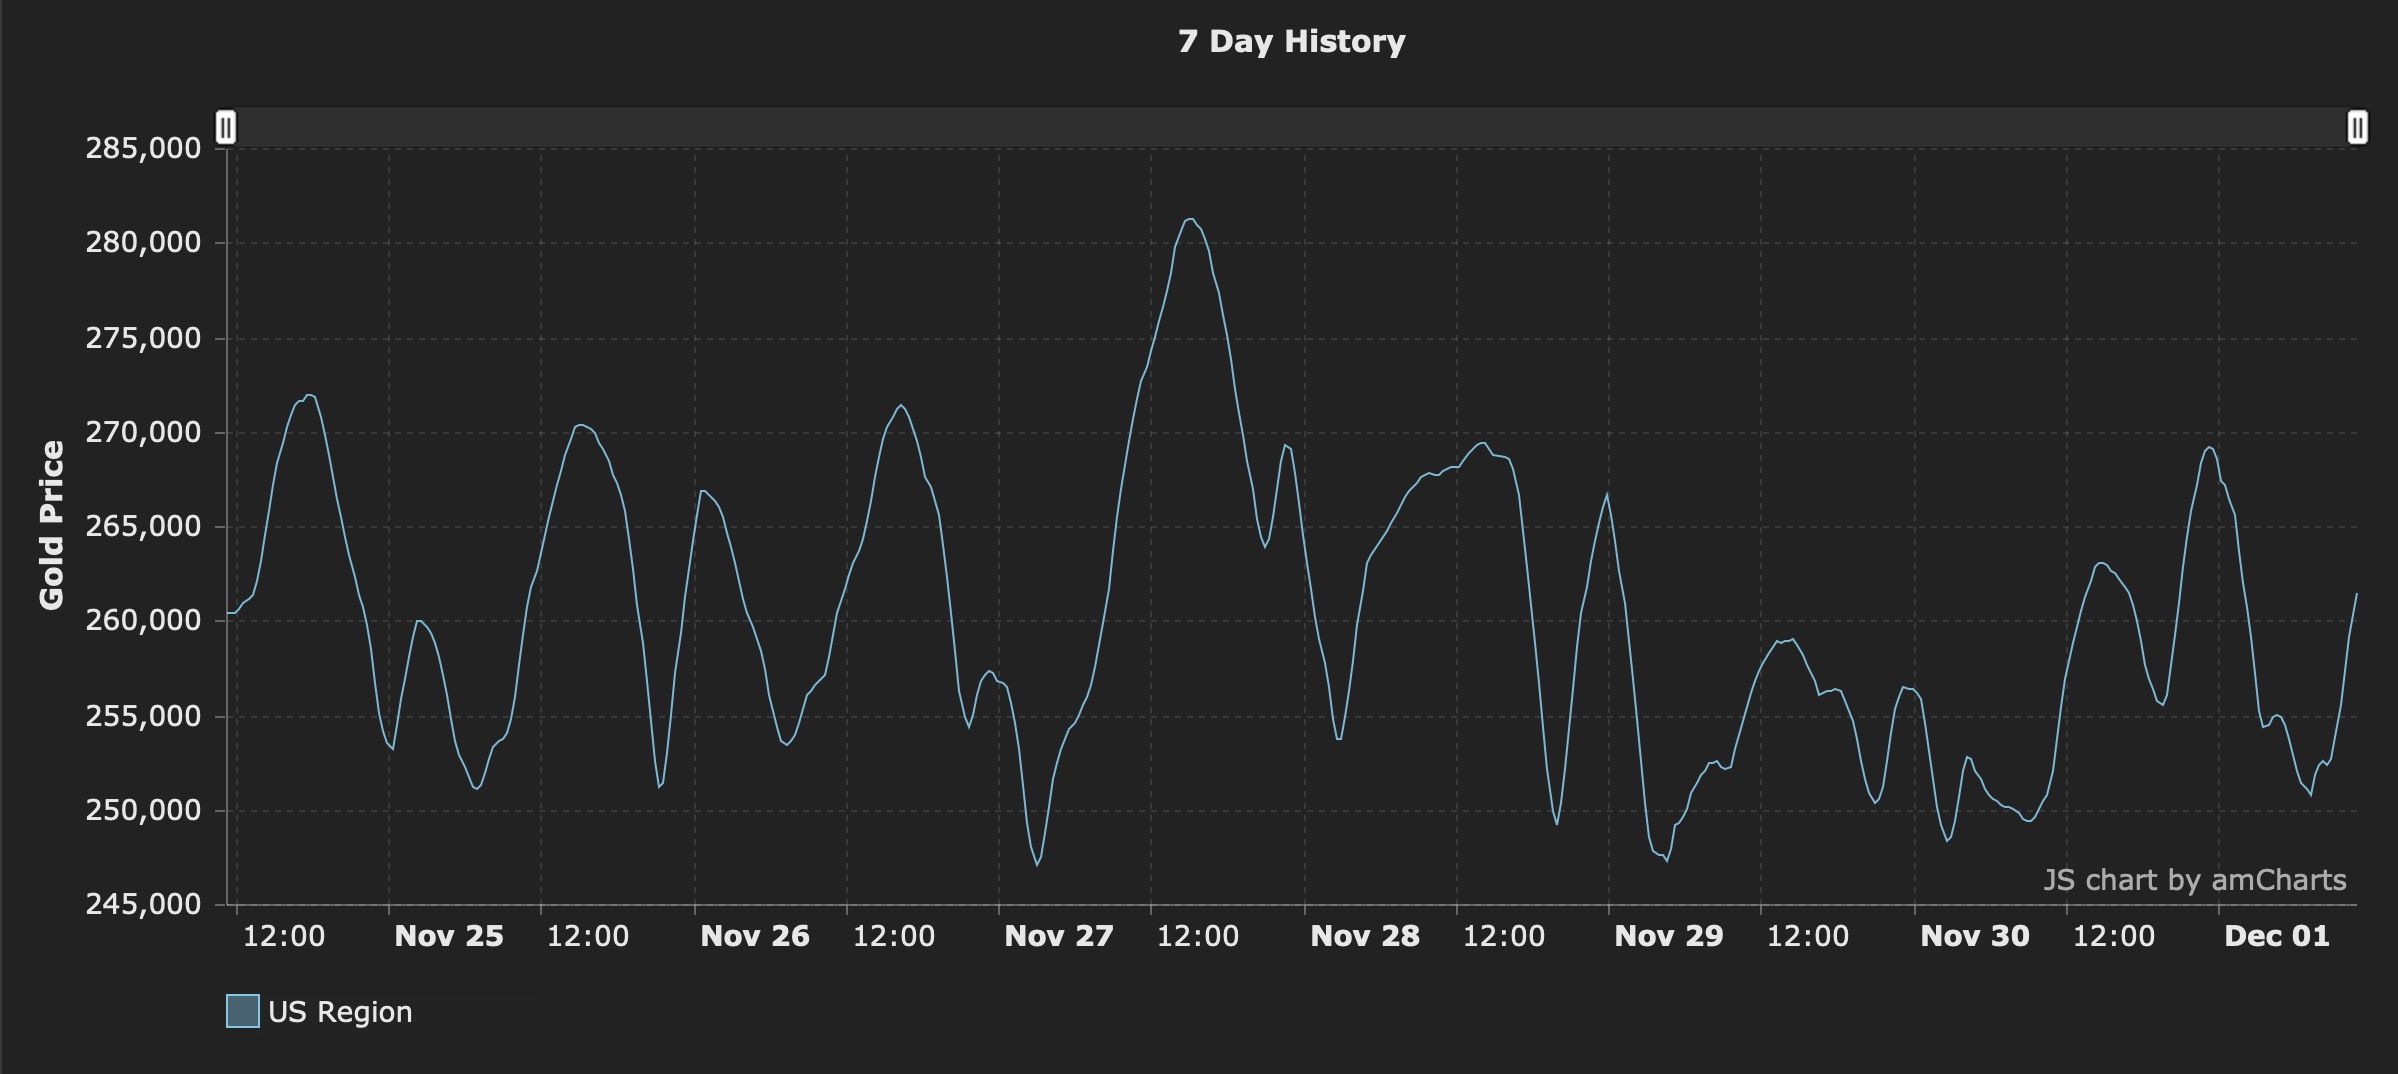
Task: Click the Dec 01 date label
Action: 2277,936
